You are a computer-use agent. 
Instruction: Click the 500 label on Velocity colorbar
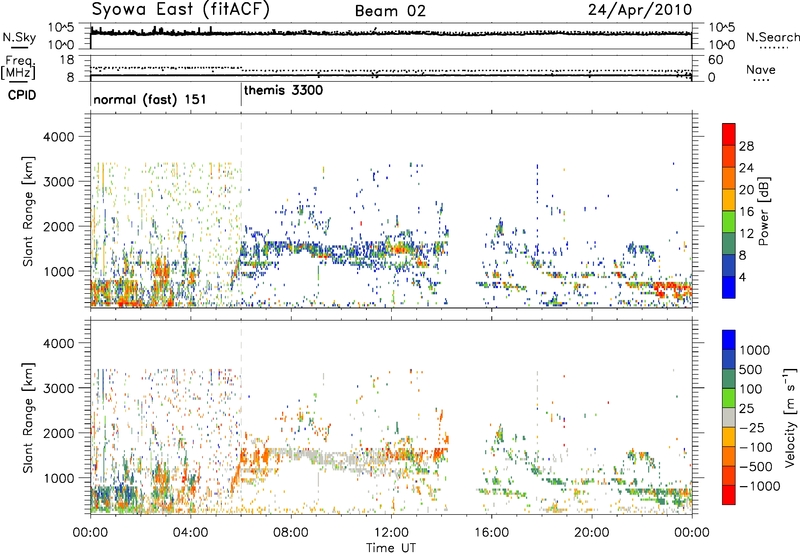coord(751,369)
